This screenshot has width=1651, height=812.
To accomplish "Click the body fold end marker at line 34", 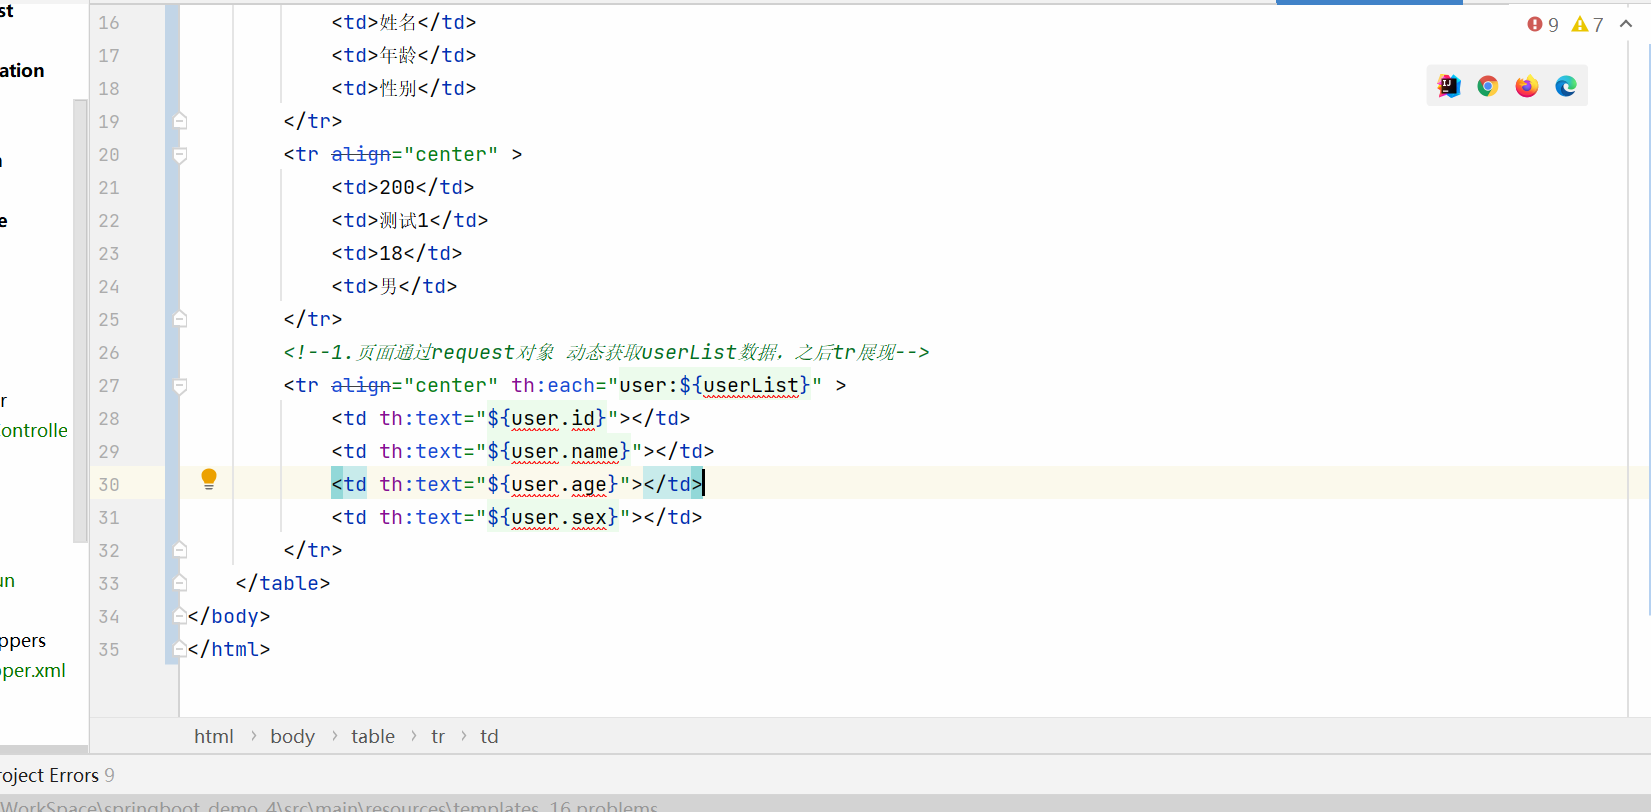I will (180, 616).
